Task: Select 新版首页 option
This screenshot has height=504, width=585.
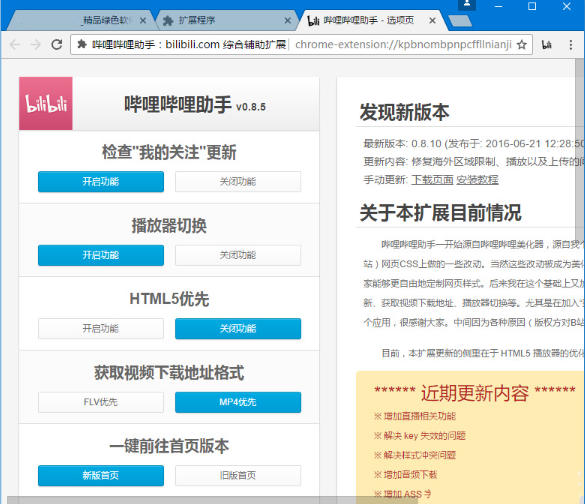Action: click(101, 475)
